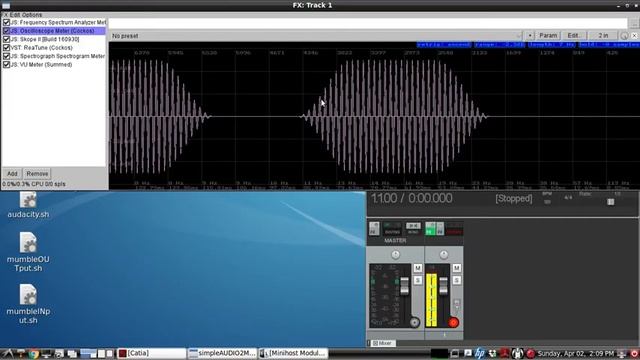The image size is (640, 360).
Task: Bypass VST: ReaTune (Cockos) via its checkbox
Action: 6,48
